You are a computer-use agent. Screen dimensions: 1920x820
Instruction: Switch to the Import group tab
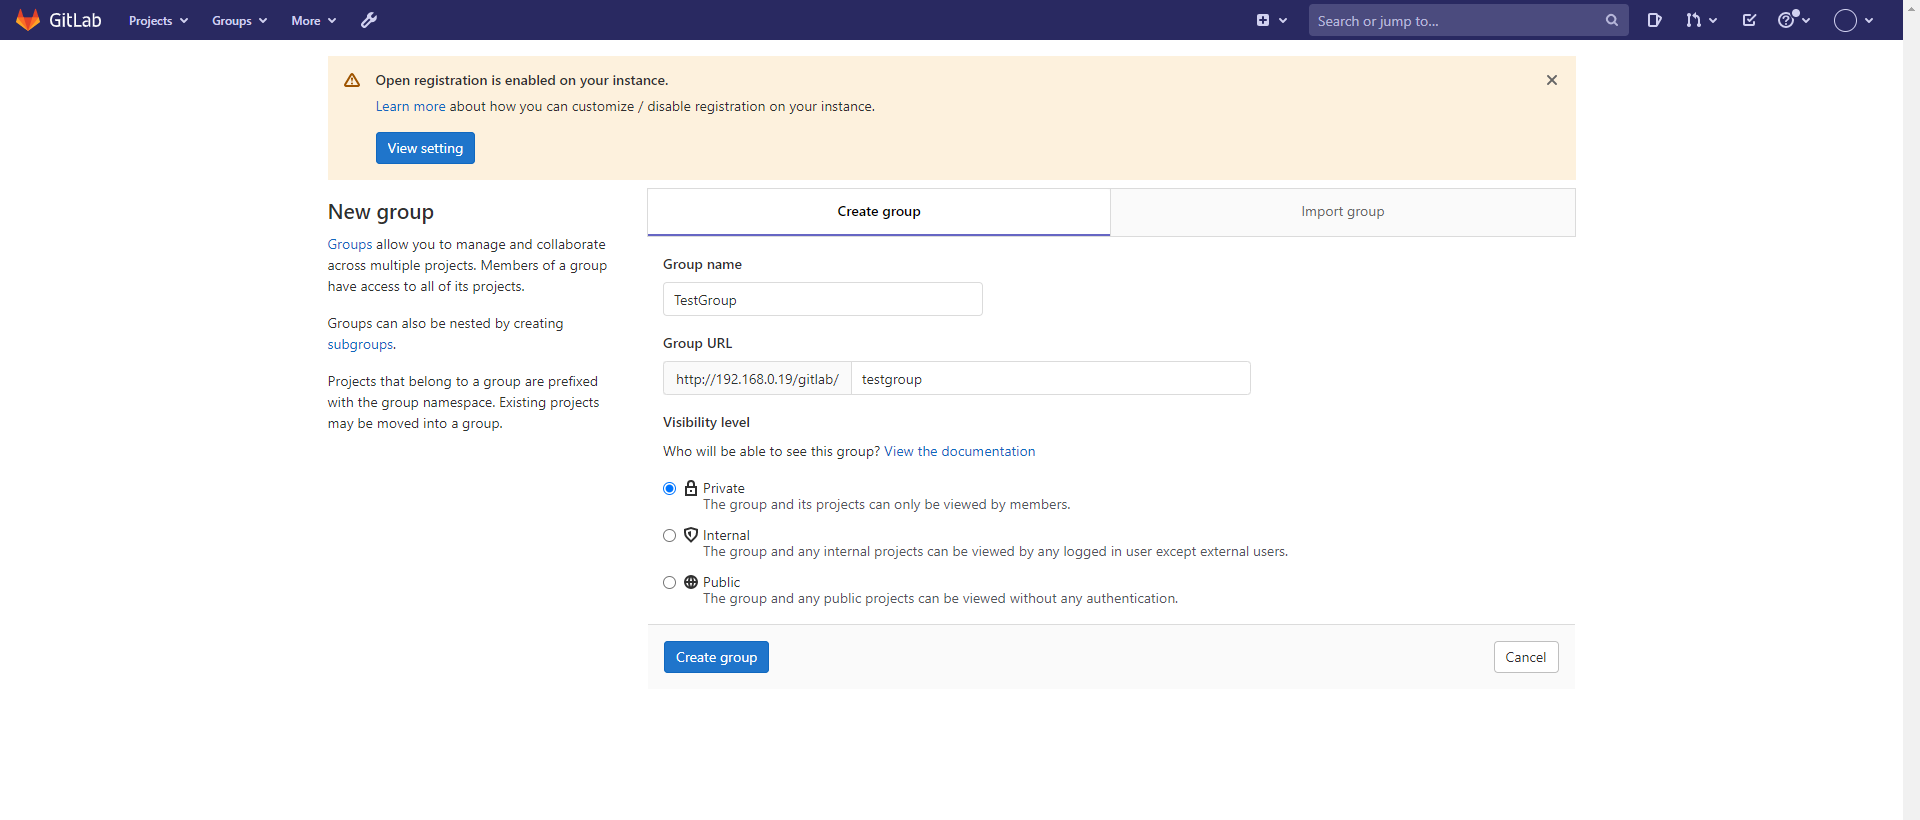pos(1343,212)
